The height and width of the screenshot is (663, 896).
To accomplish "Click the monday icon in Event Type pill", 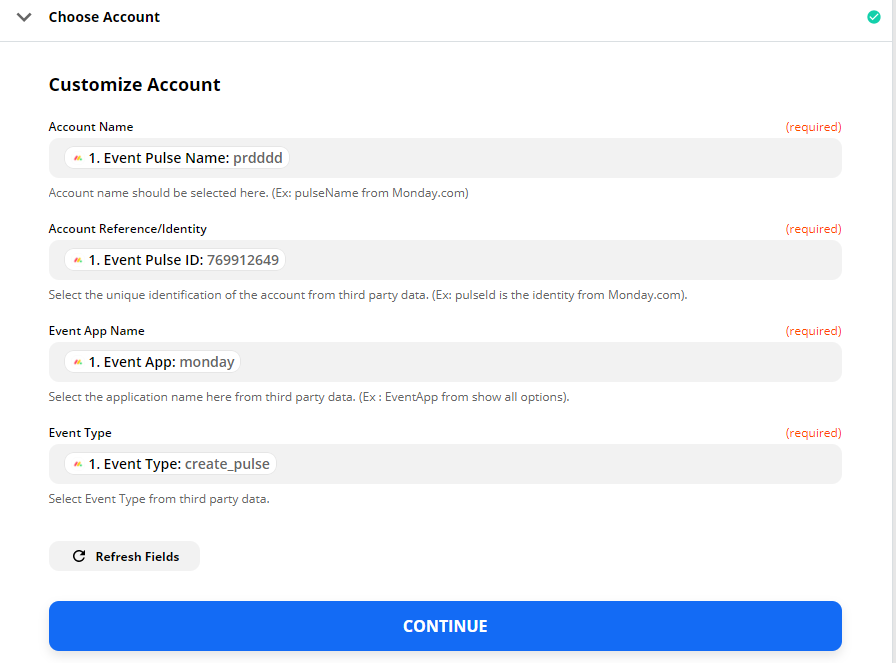I will click(78, 465).
